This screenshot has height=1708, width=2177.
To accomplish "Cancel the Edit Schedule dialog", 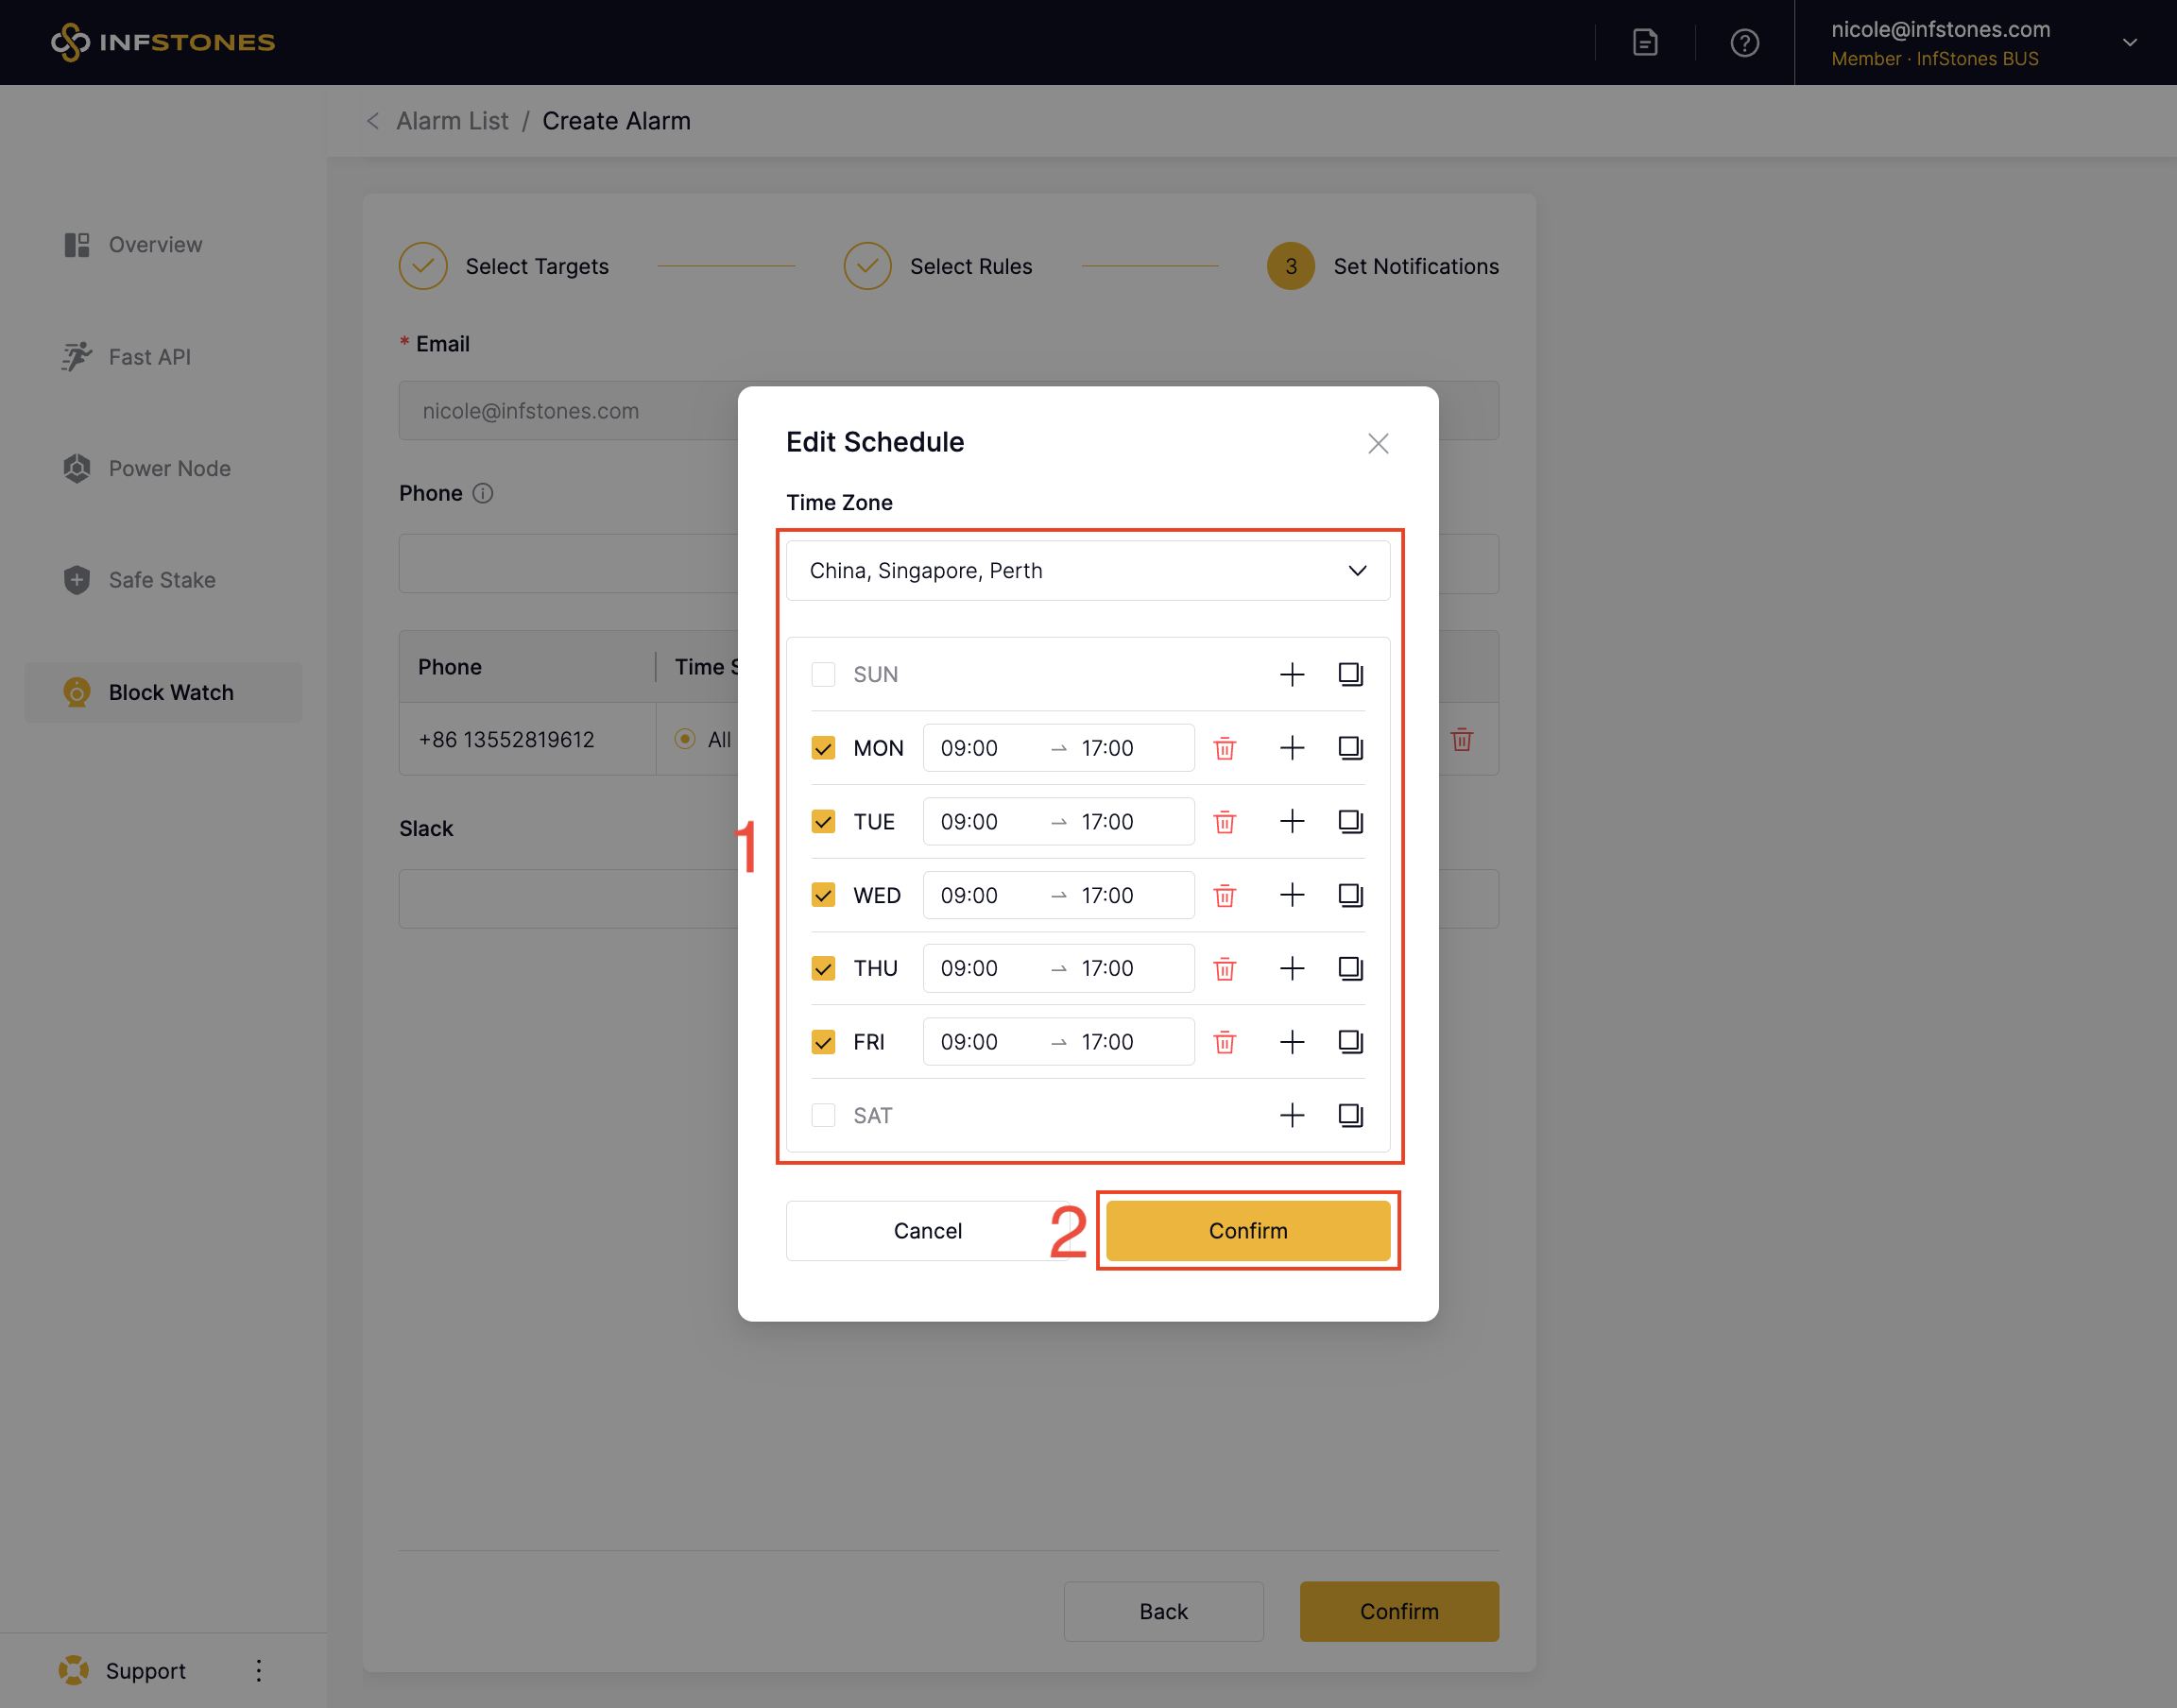I will pos(927,1231).
